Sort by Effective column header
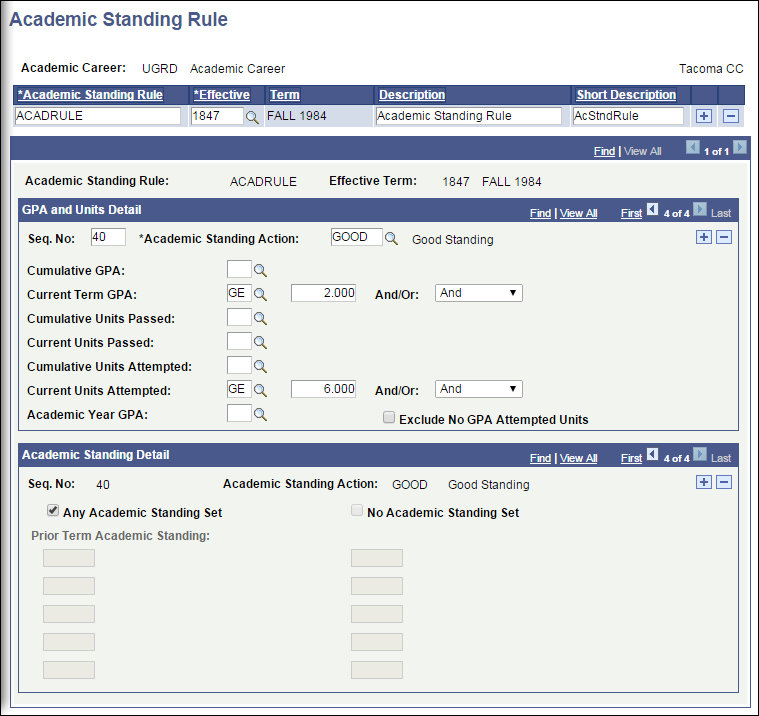The height and width of the screenshot is (716, 759). pyautogui.click(x=222, y=94)
